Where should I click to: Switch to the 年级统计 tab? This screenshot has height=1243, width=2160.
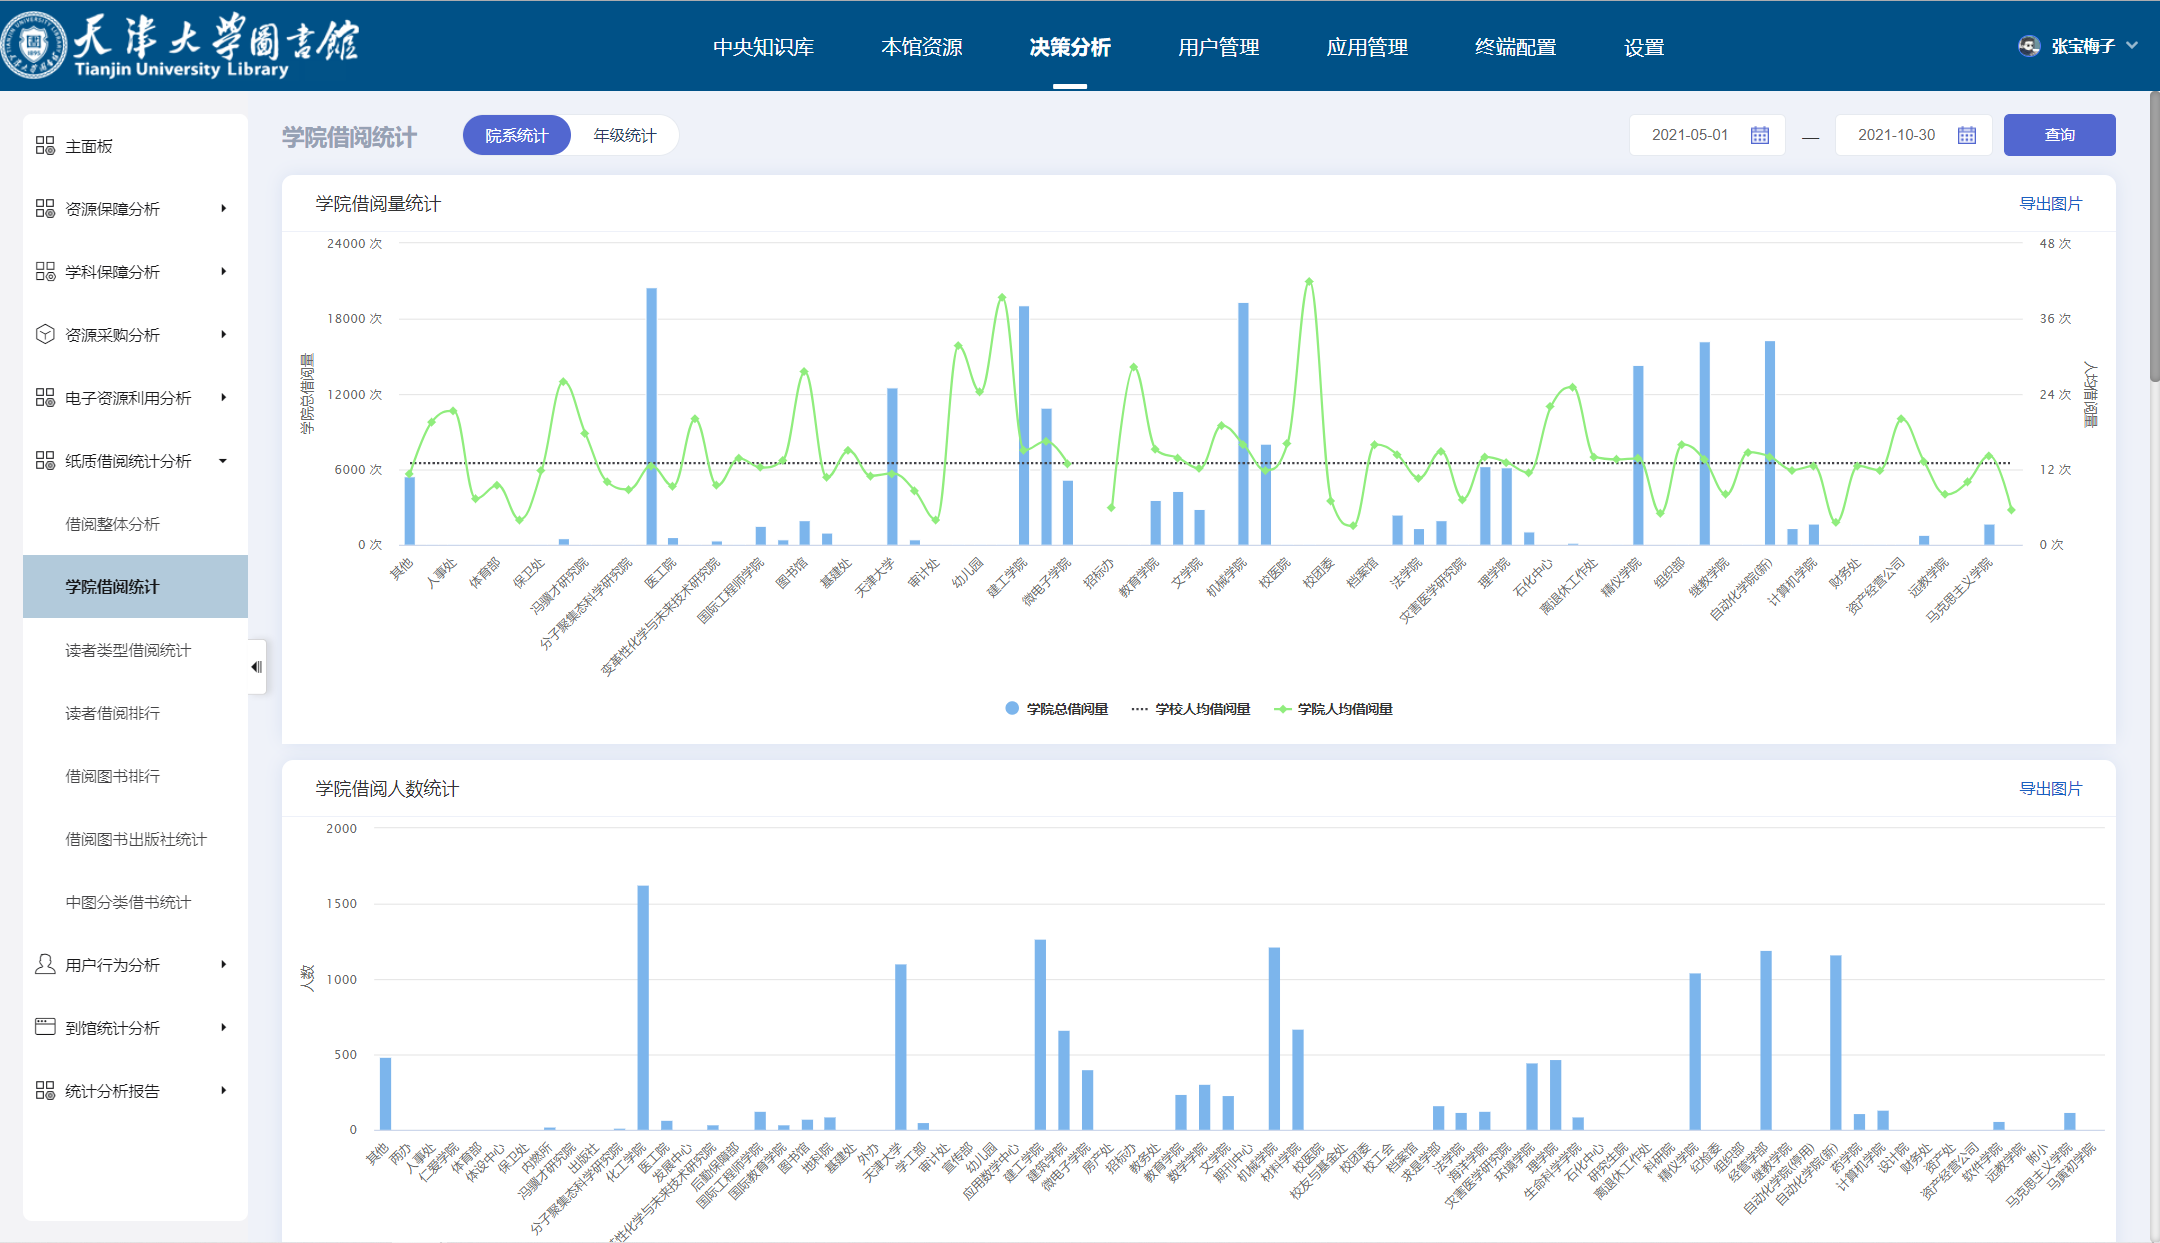[x=624, y=135]
